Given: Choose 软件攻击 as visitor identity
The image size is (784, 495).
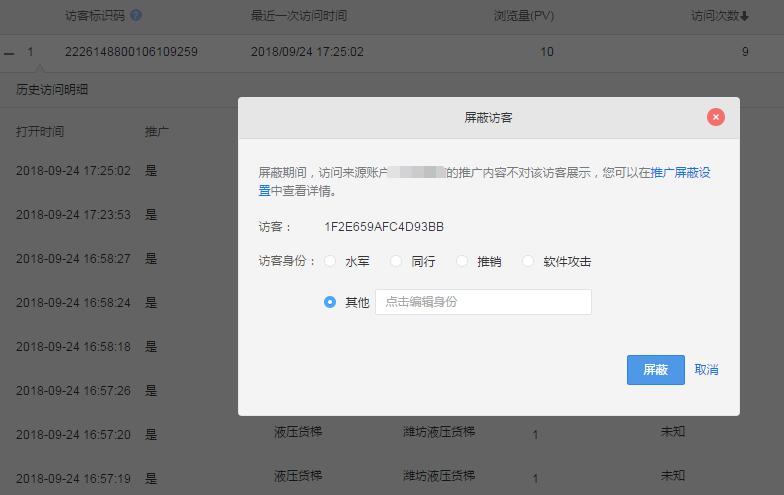Looking at the screenshot, I should pos(528,261).
